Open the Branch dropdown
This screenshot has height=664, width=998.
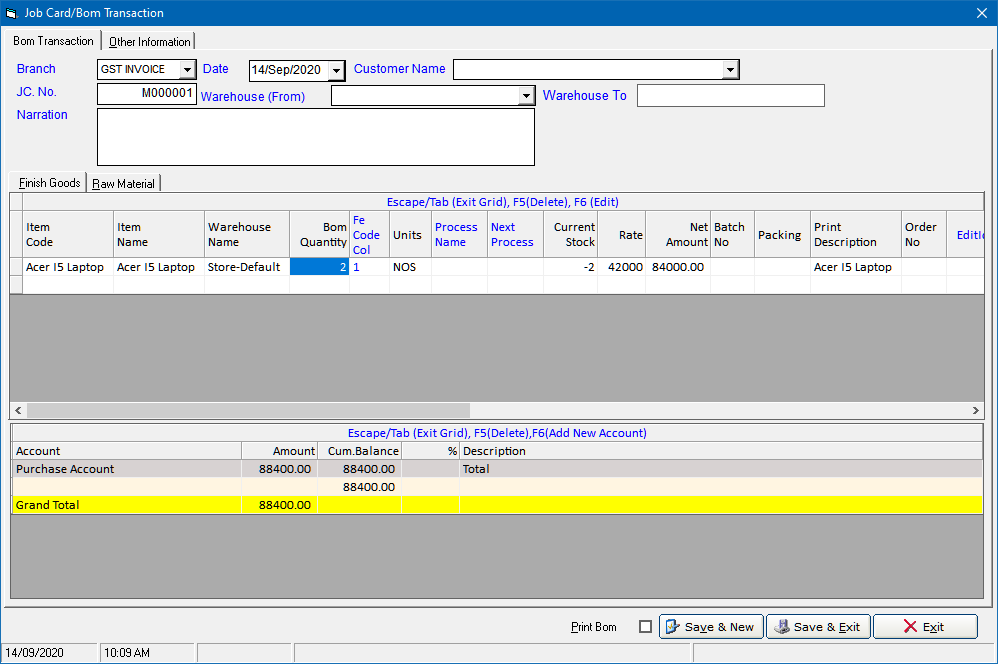187,70
